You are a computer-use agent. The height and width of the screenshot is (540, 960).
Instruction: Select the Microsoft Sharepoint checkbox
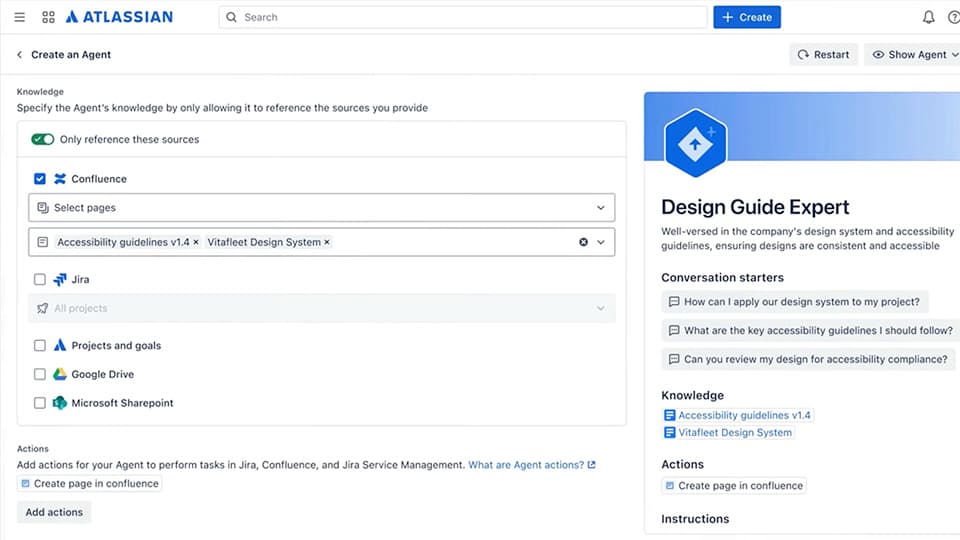pyautogui.click(x=40, y=403)
